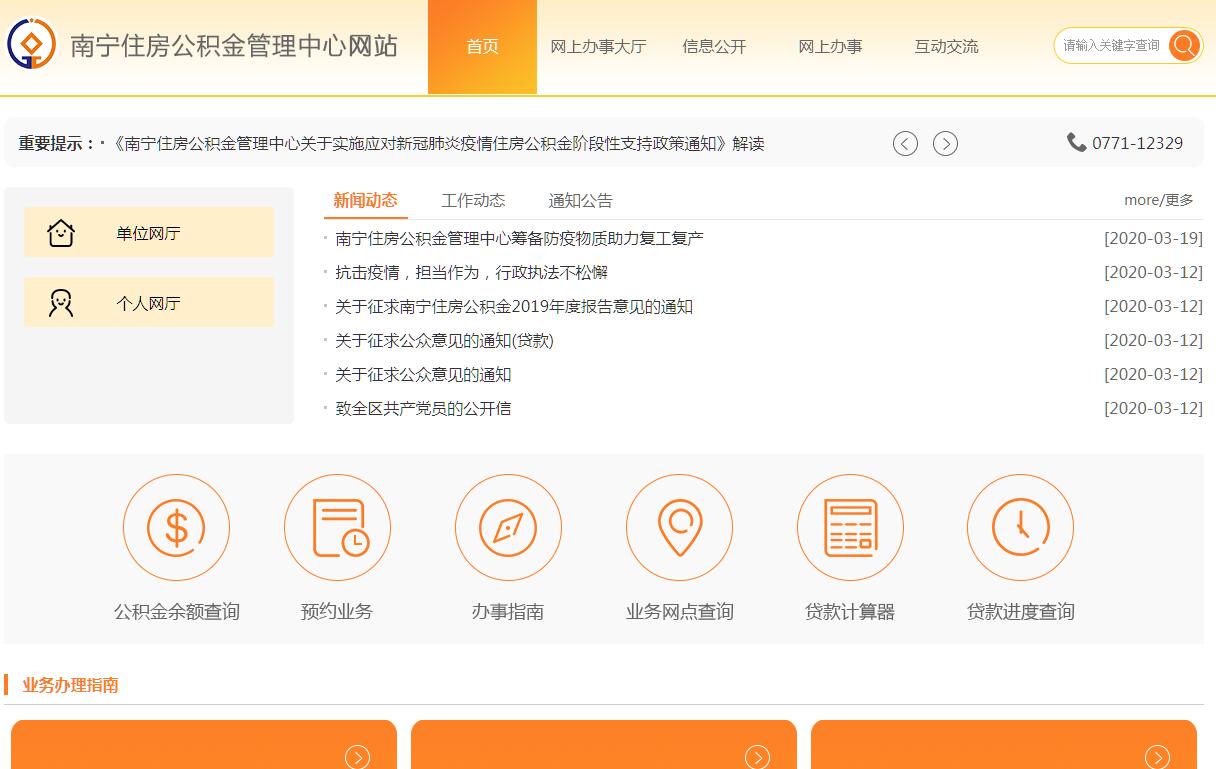Expand the middle orange guide card arrow
This screenshot has width=1216, height=769.
757,757
